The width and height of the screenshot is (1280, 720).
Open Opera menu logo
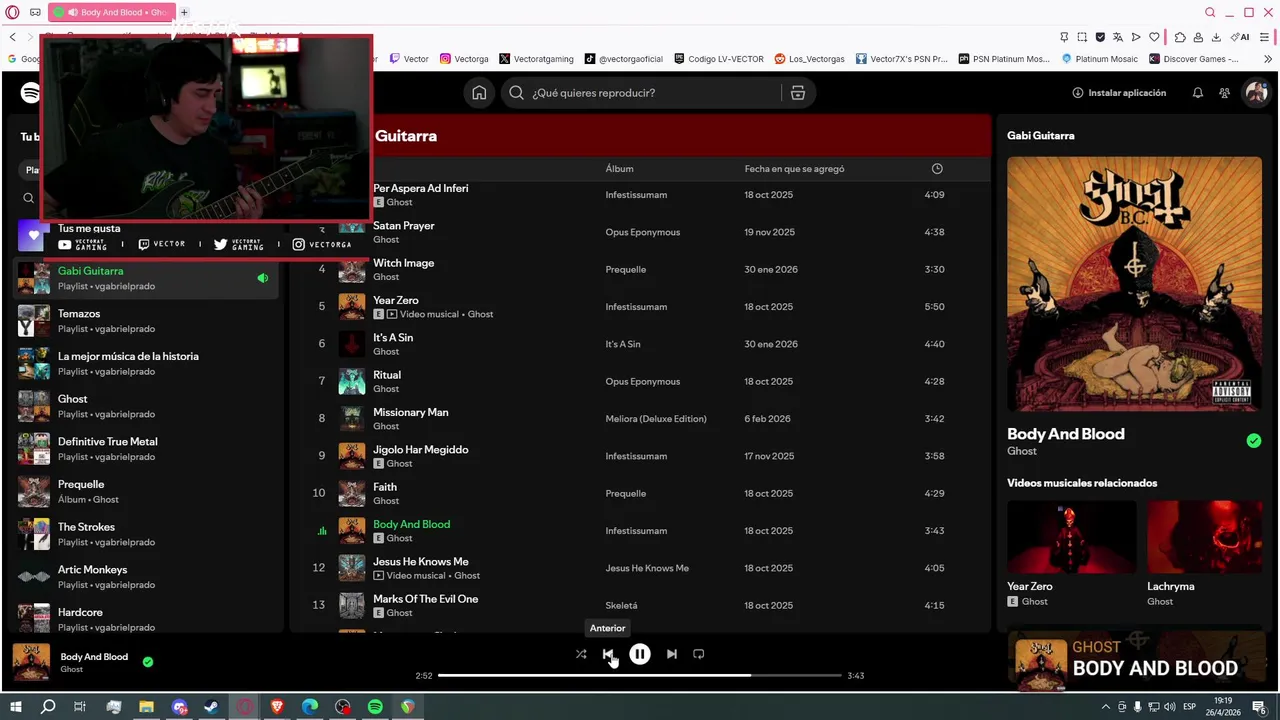point(12,12)
